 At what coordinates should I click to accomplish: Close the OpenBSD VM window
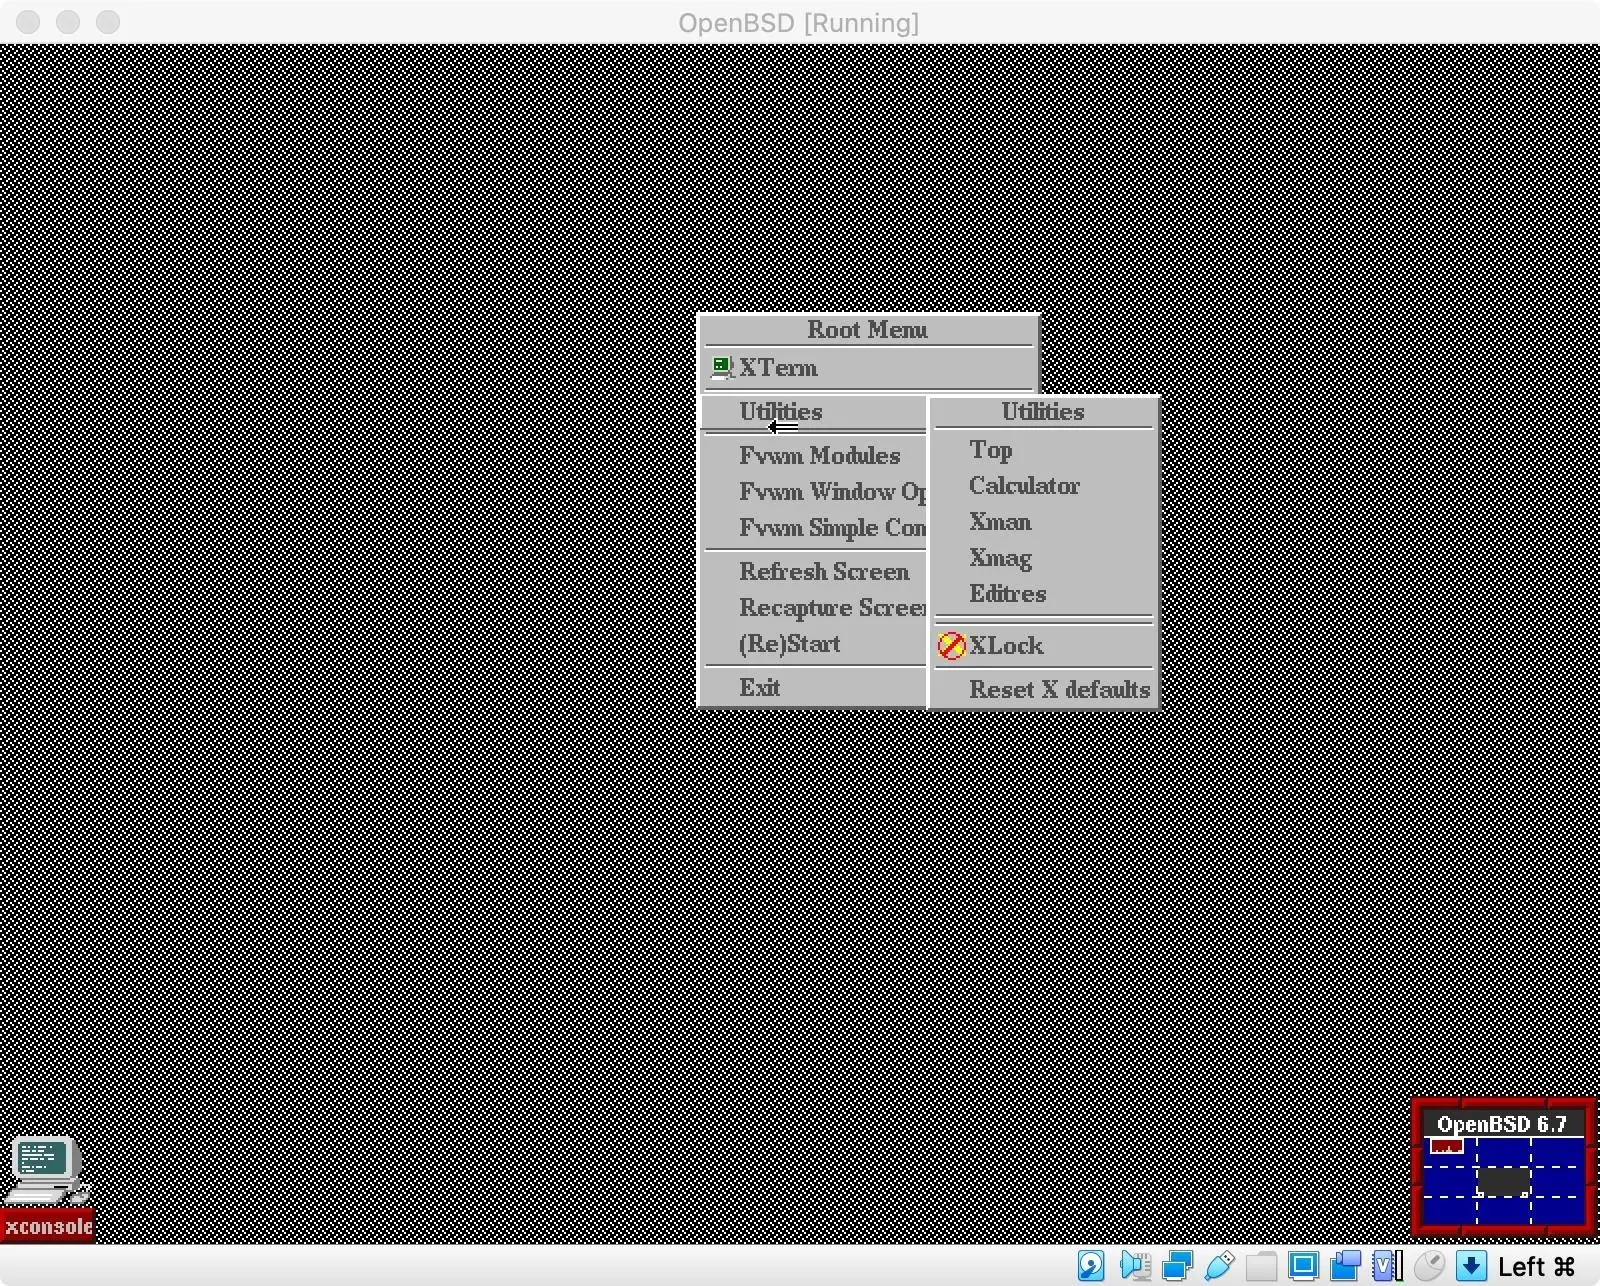[x=28, y=22]
